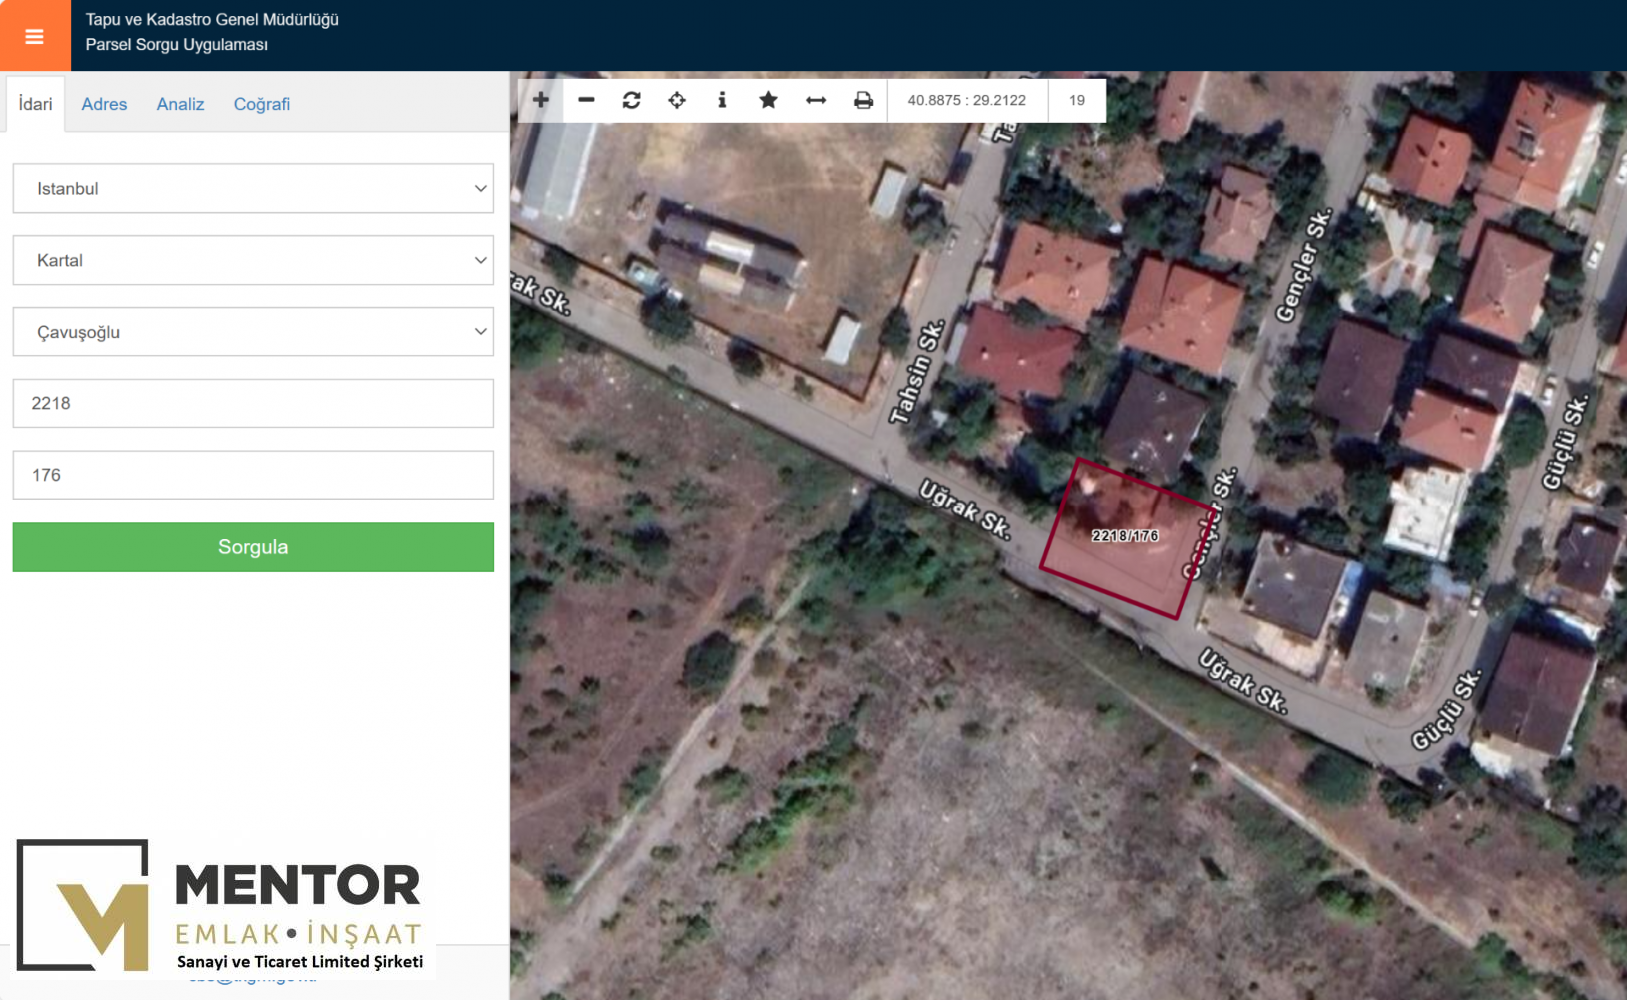The height and width of the screenshot is (1000, 1627).
Task: Expand the Çavuşoğlu neighborhood dropdown
Action: (253, 332)
